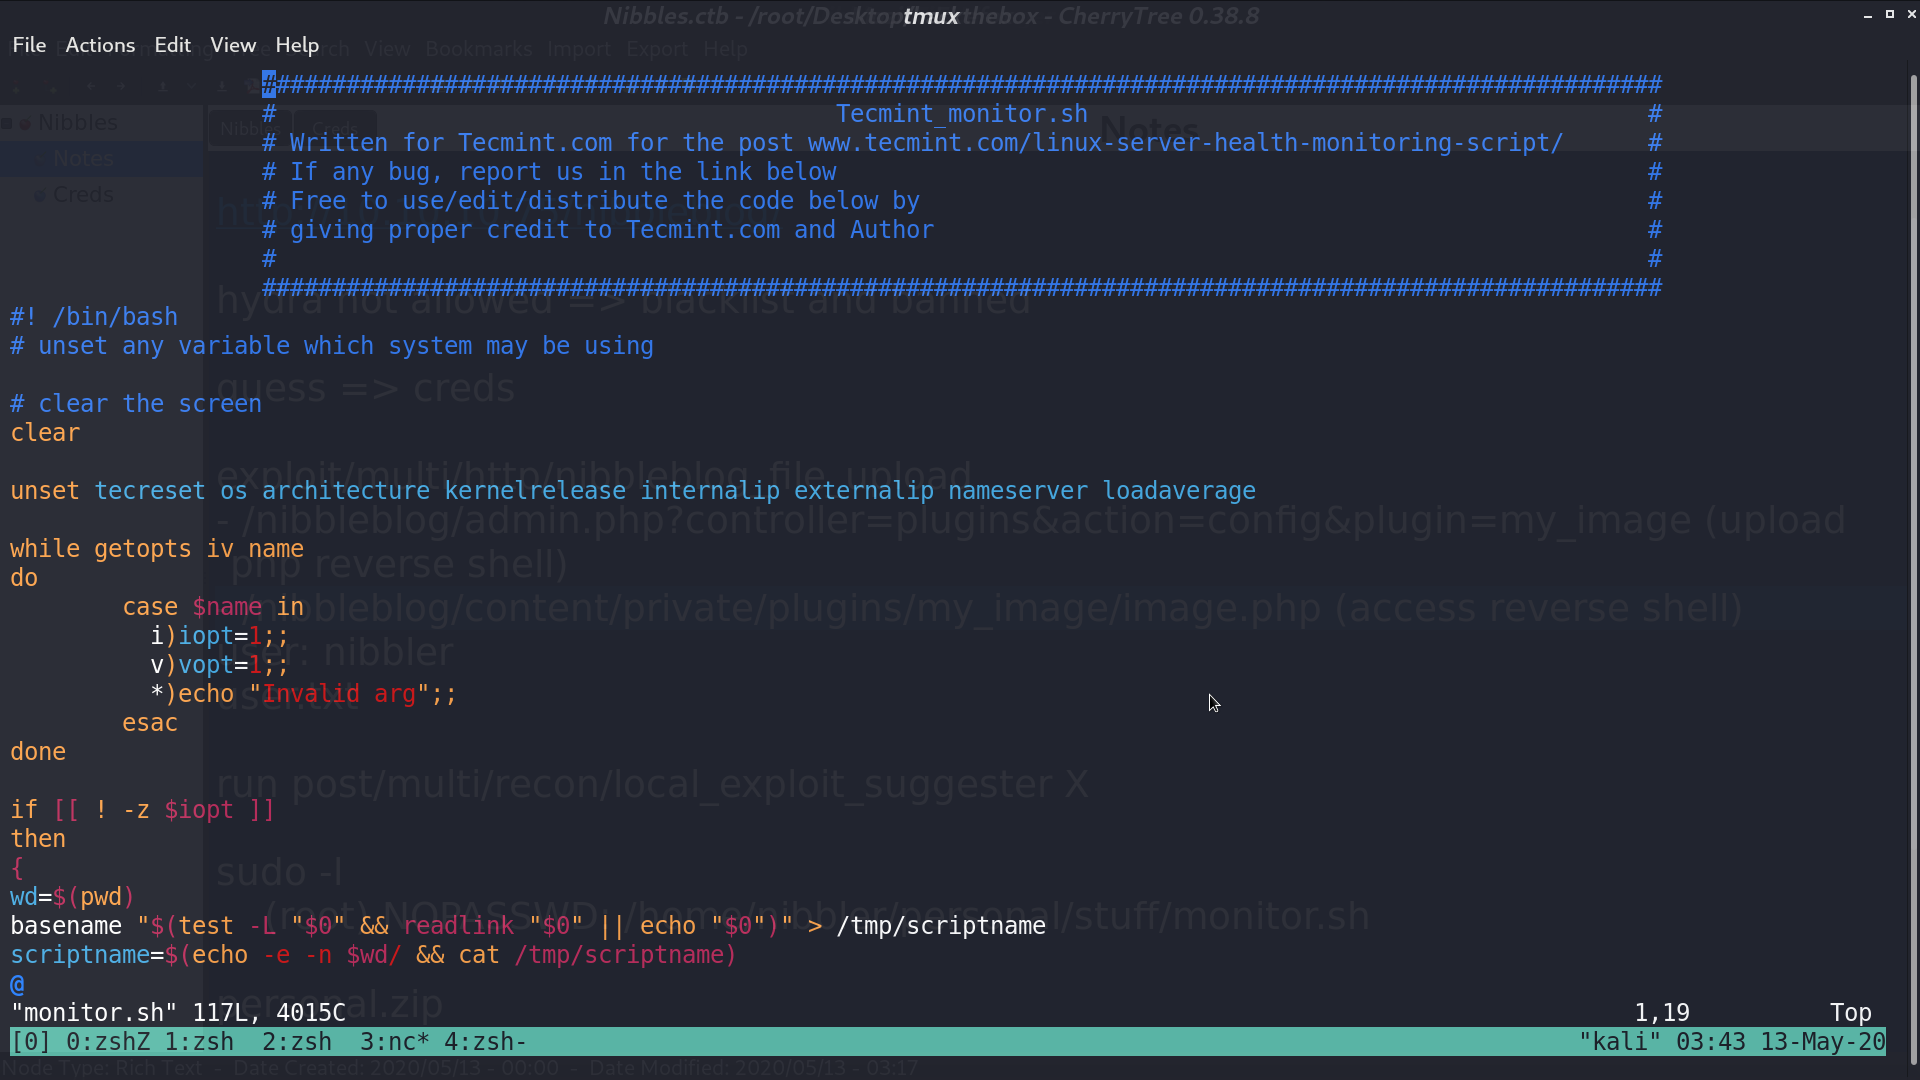
Task: Click the "v)vopt=1;;" line
Action: click(x=220, y=665)
